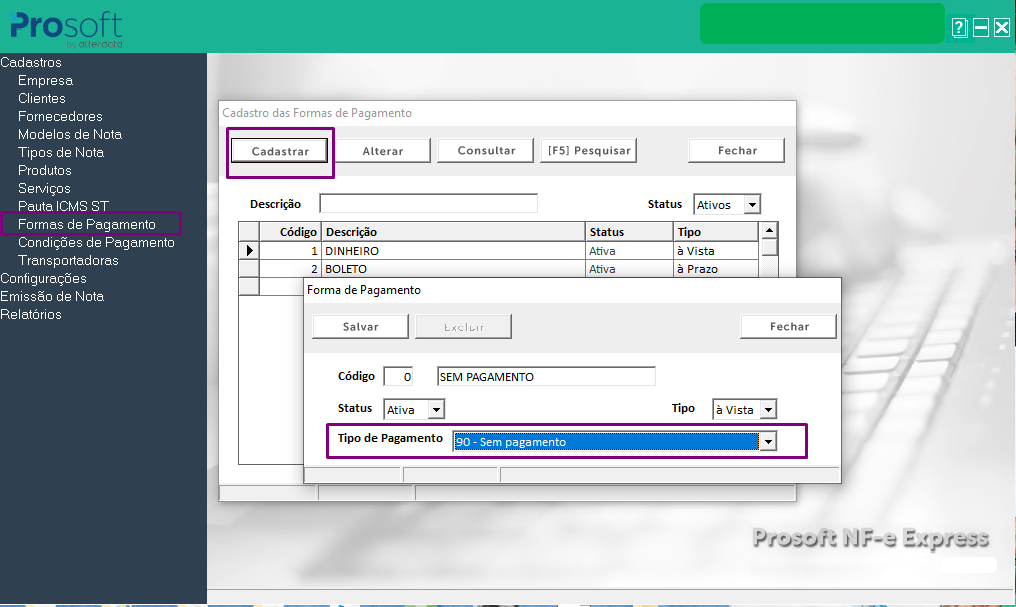Click the Código field with 0

coord(398,376)
